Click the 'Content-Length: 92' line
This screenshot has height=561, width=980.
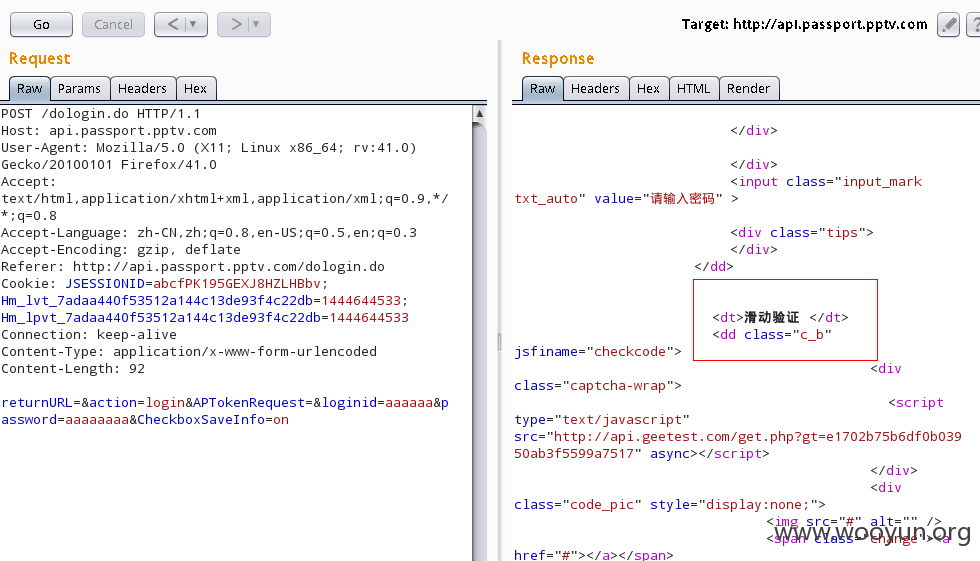tap(73, 369)
